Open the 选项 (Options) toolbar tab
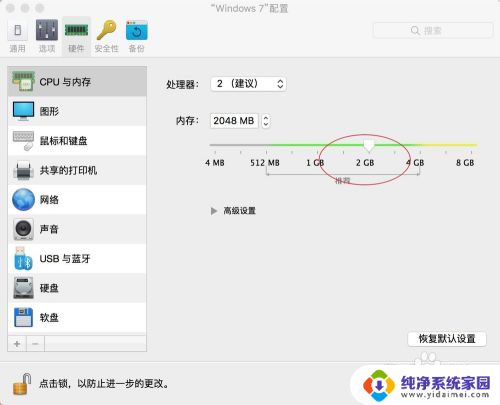 (x=47, y=36)
